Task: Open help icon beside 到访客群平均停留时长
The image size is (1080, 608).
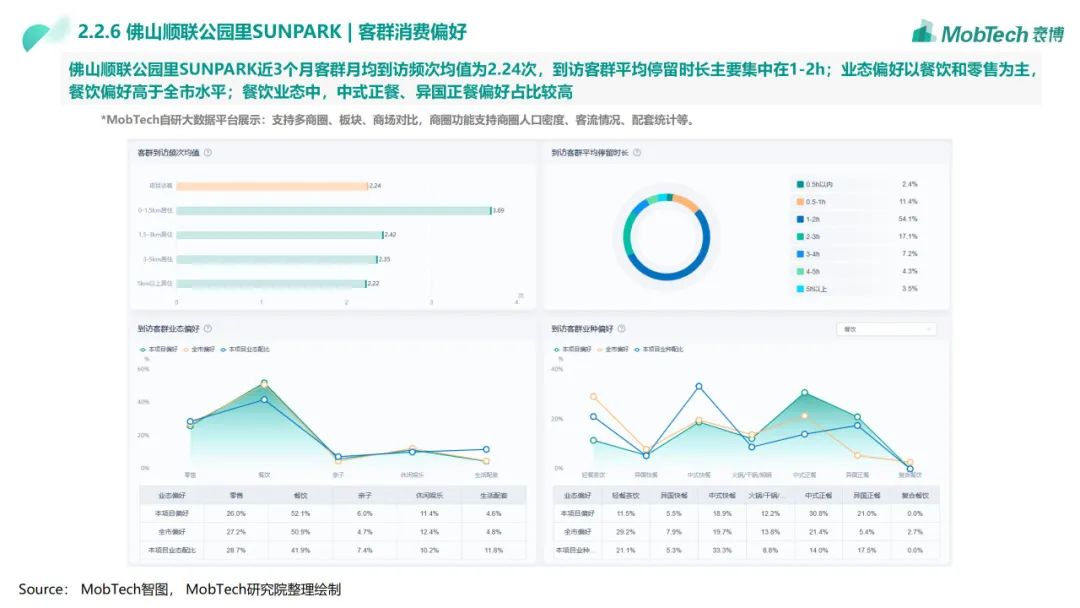Action: (637, 153)
